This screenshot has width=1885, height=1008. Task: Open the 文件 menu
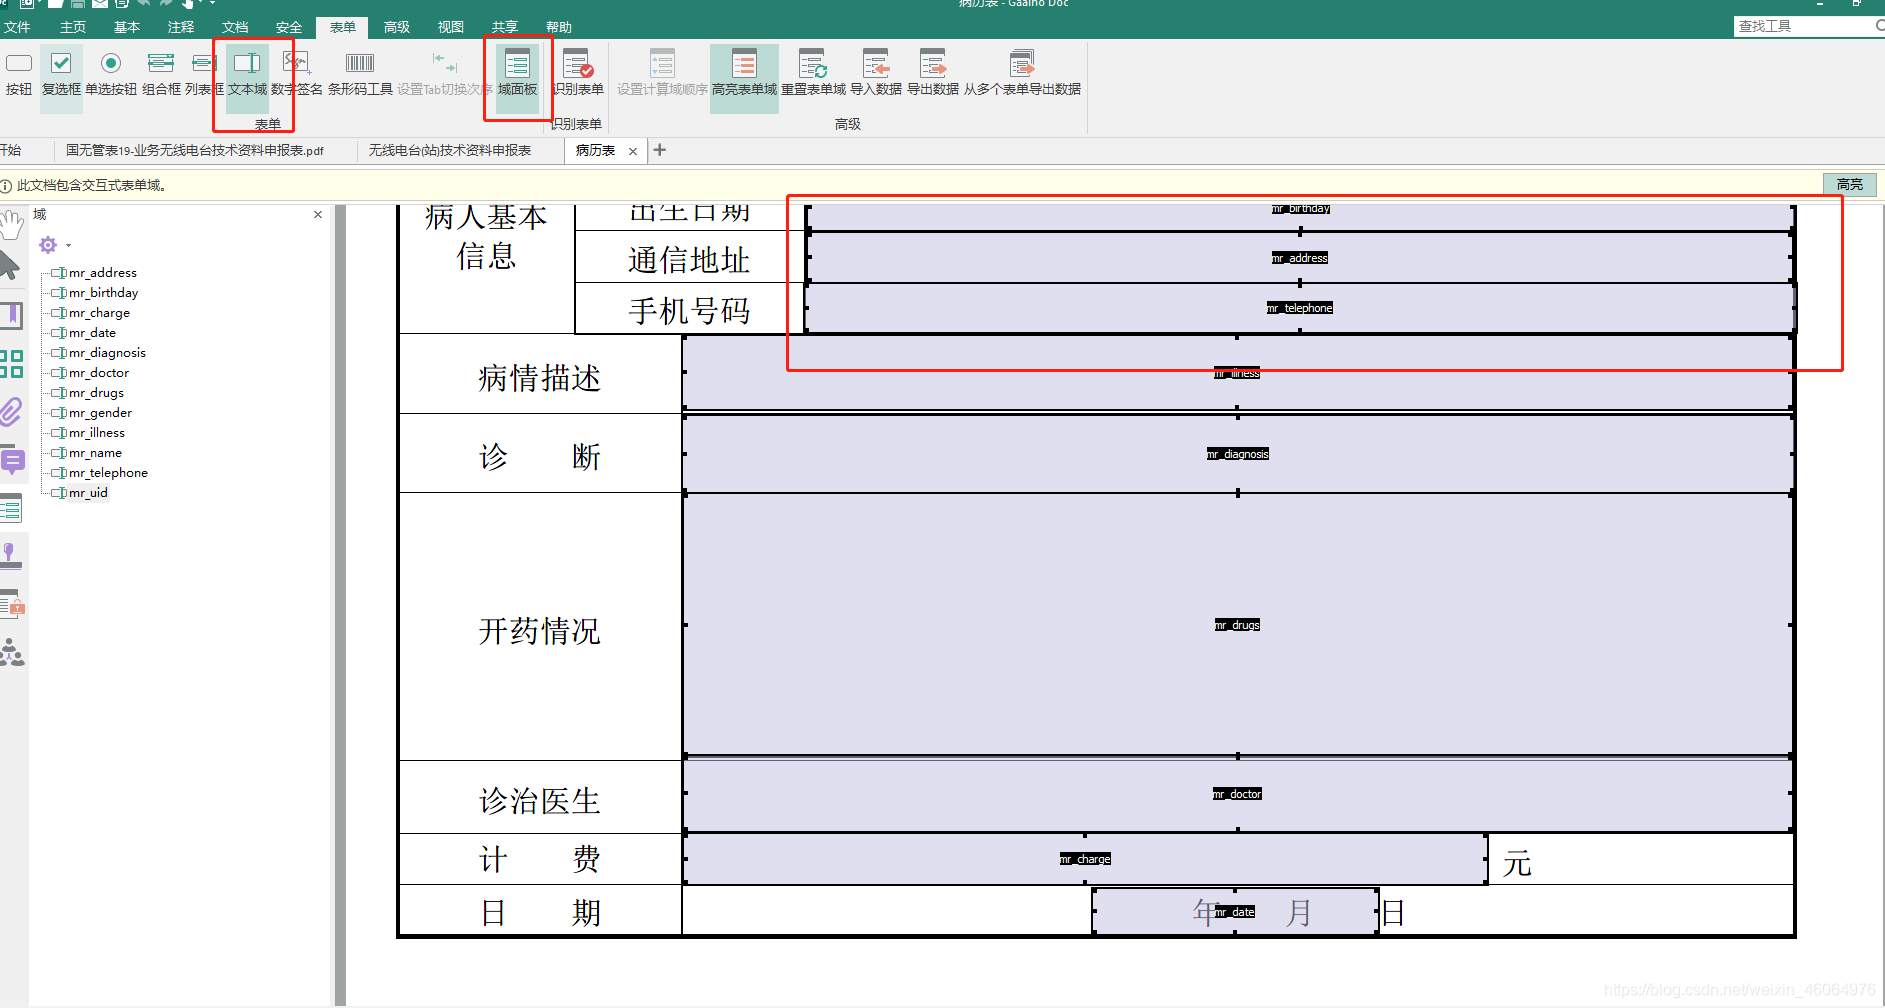point(17,27)
